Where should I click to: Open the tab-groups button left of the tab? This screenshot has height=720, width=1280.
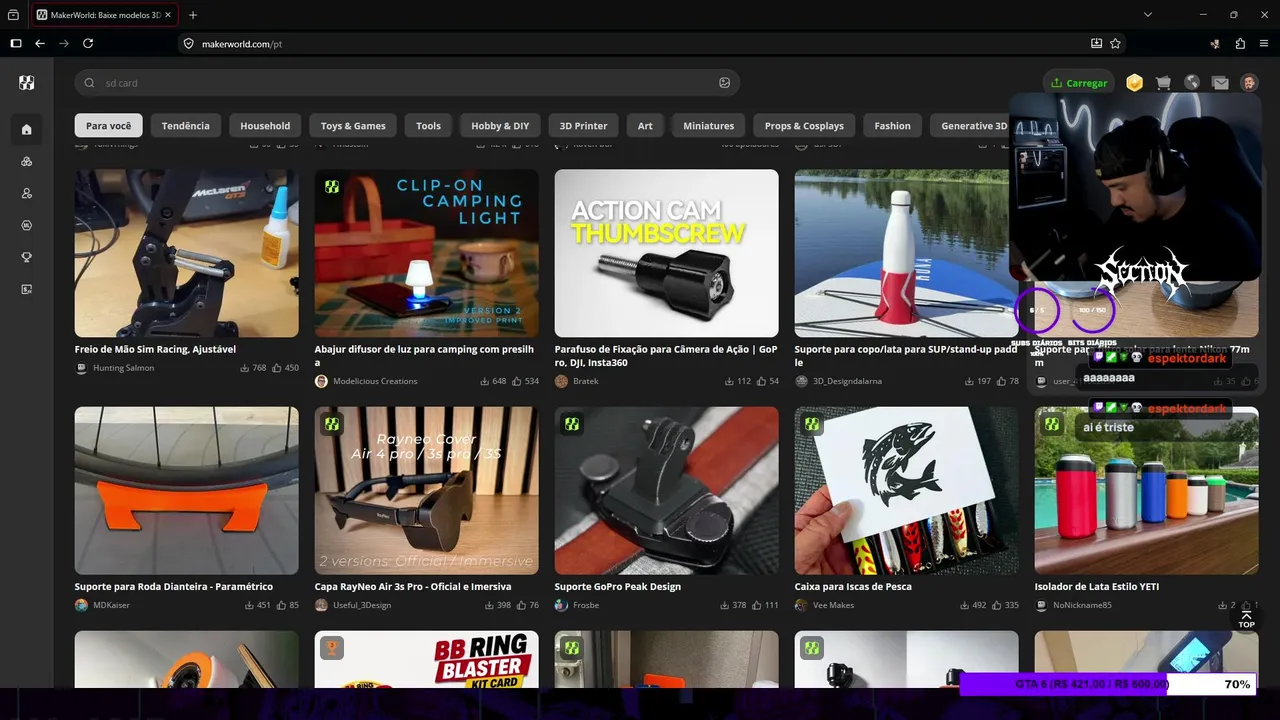(13, 15)
